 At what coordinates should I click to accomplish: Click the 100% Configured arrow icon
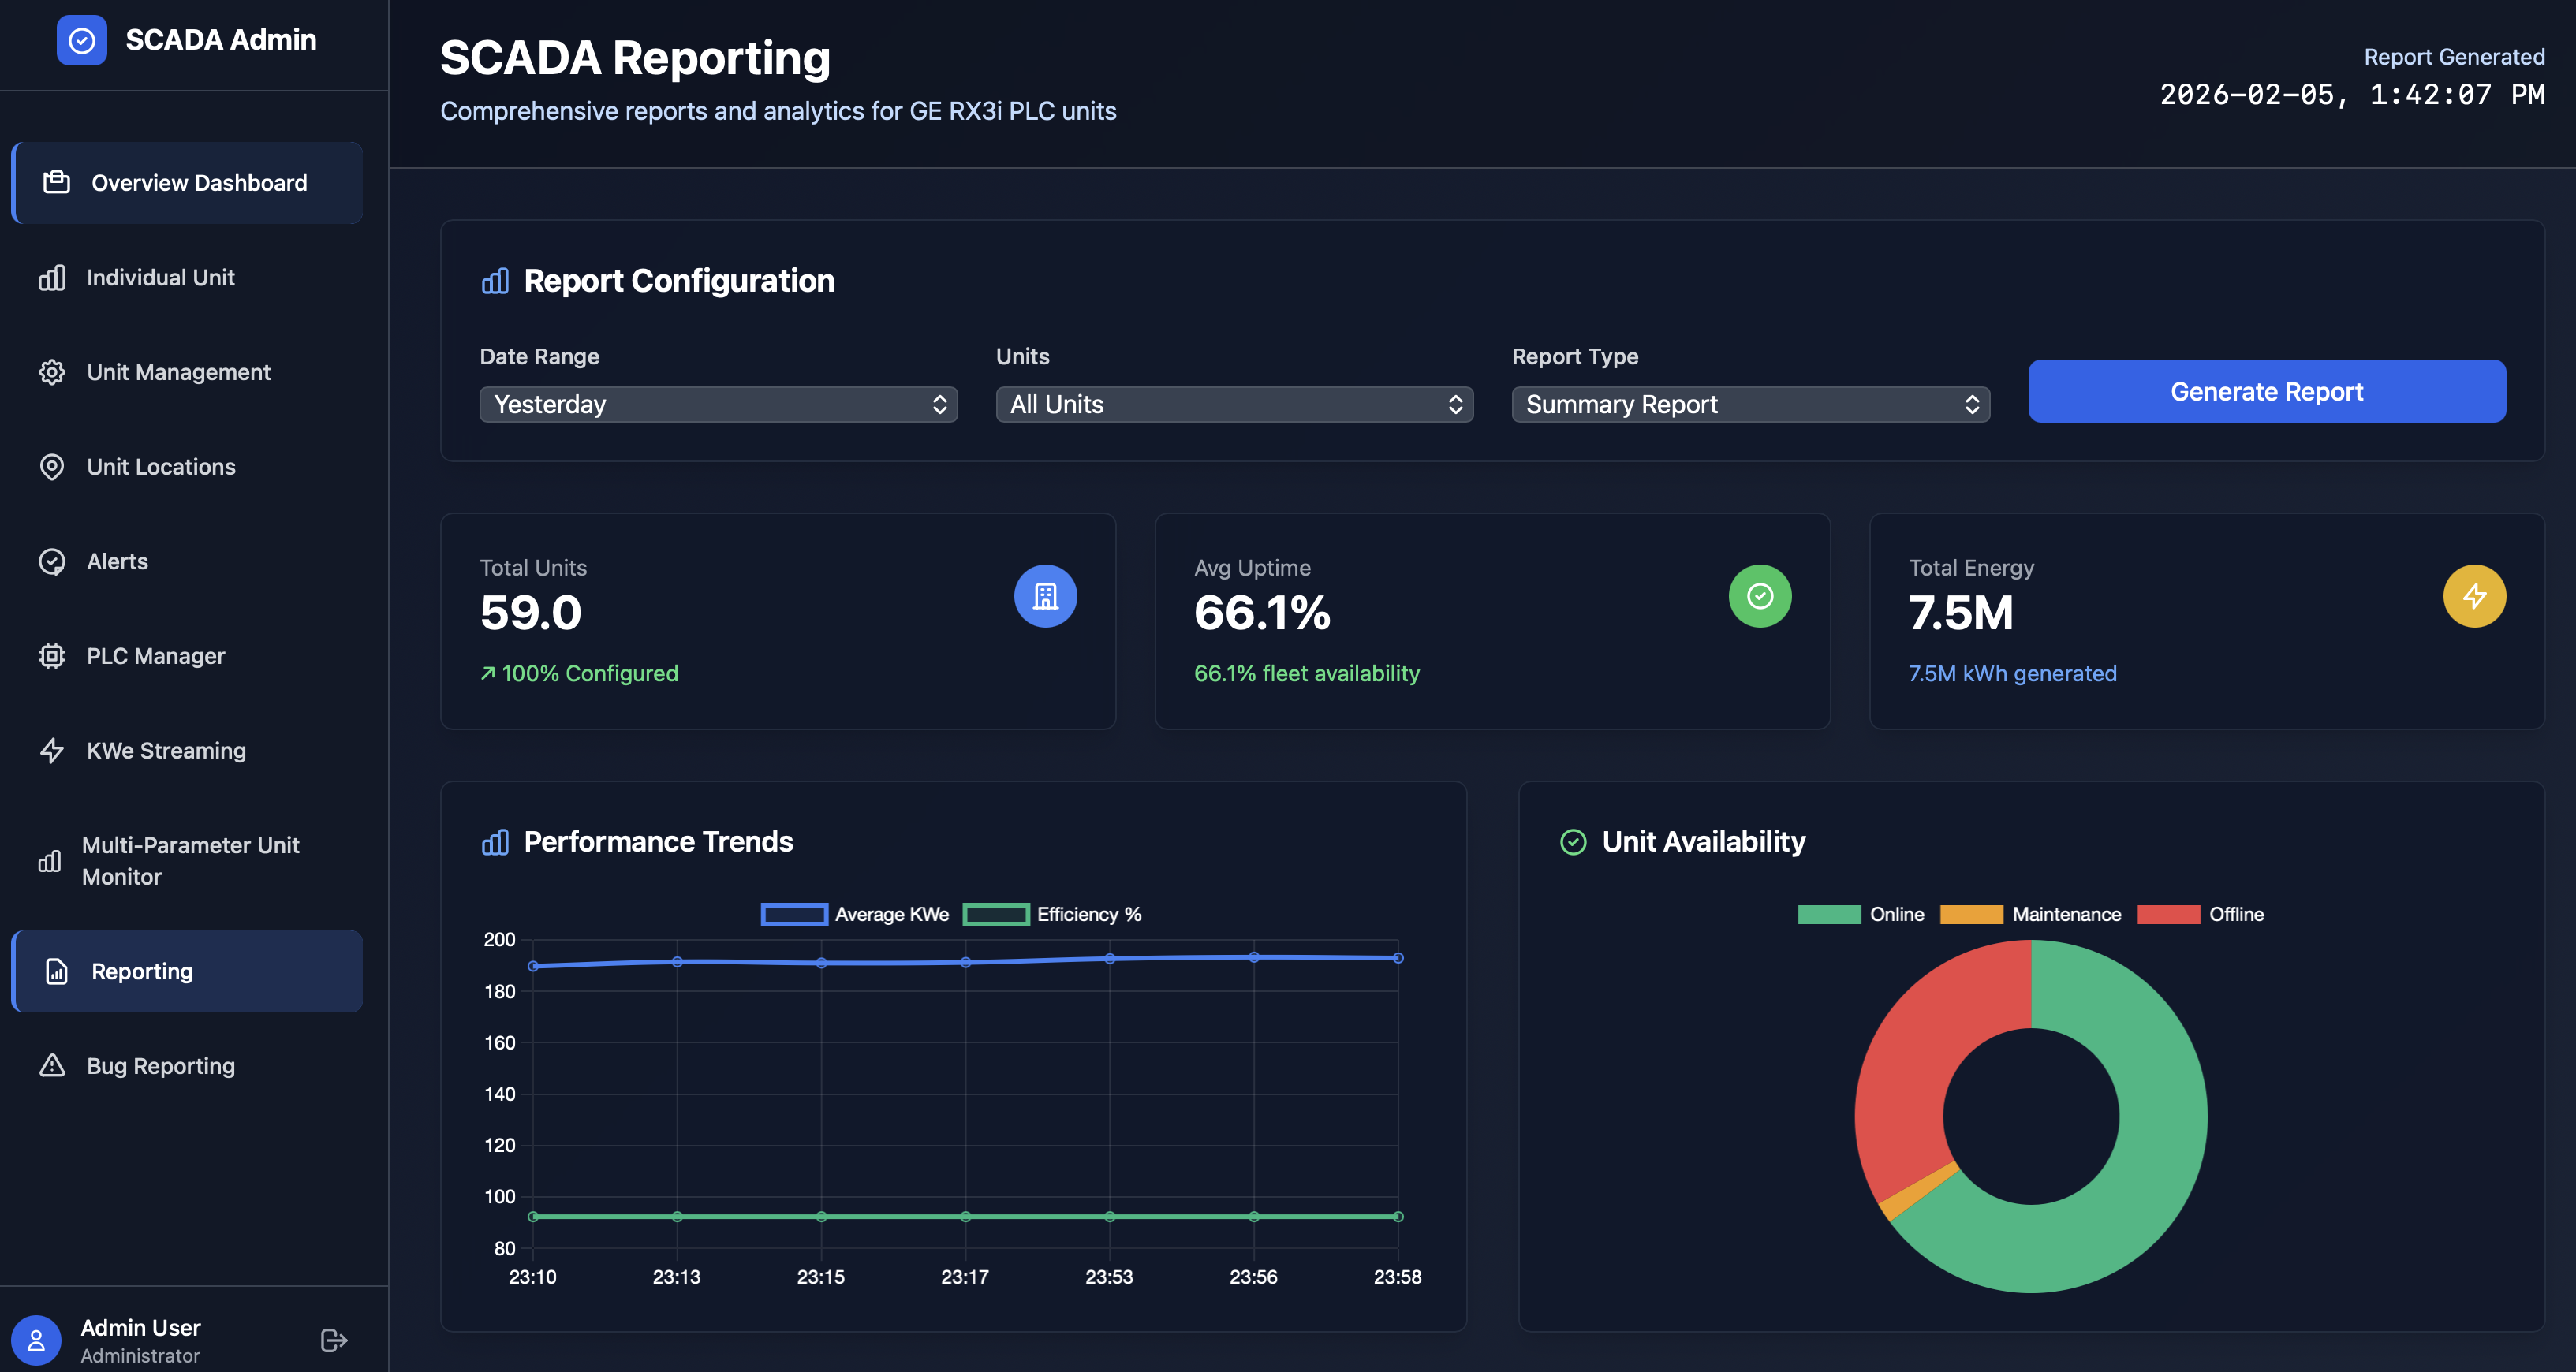(x=488, y=674)
